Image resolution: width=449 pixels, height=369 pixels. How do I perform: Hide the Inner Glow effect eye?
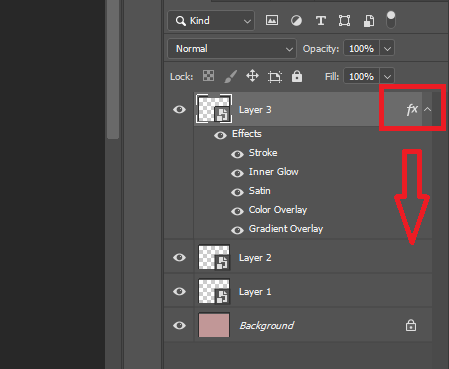pos(237,173)
